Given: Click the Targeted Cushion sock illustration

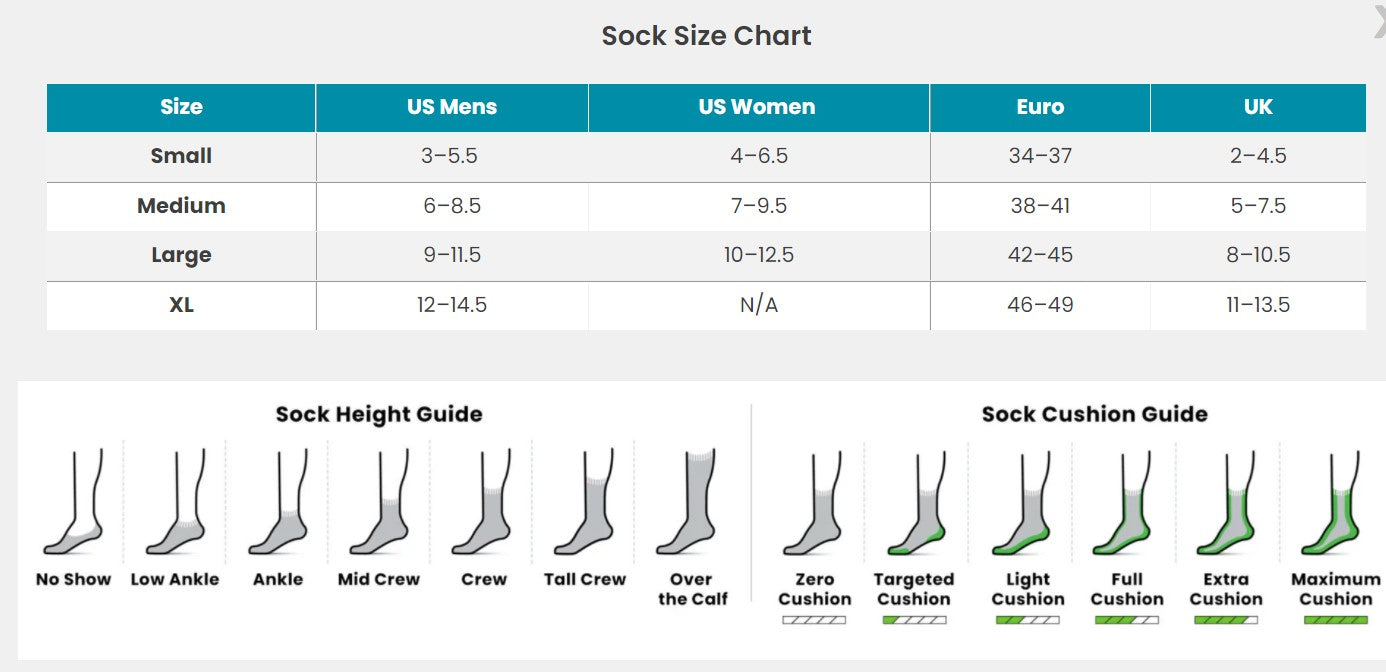Looking at the screenshot, I should (914, 504).
